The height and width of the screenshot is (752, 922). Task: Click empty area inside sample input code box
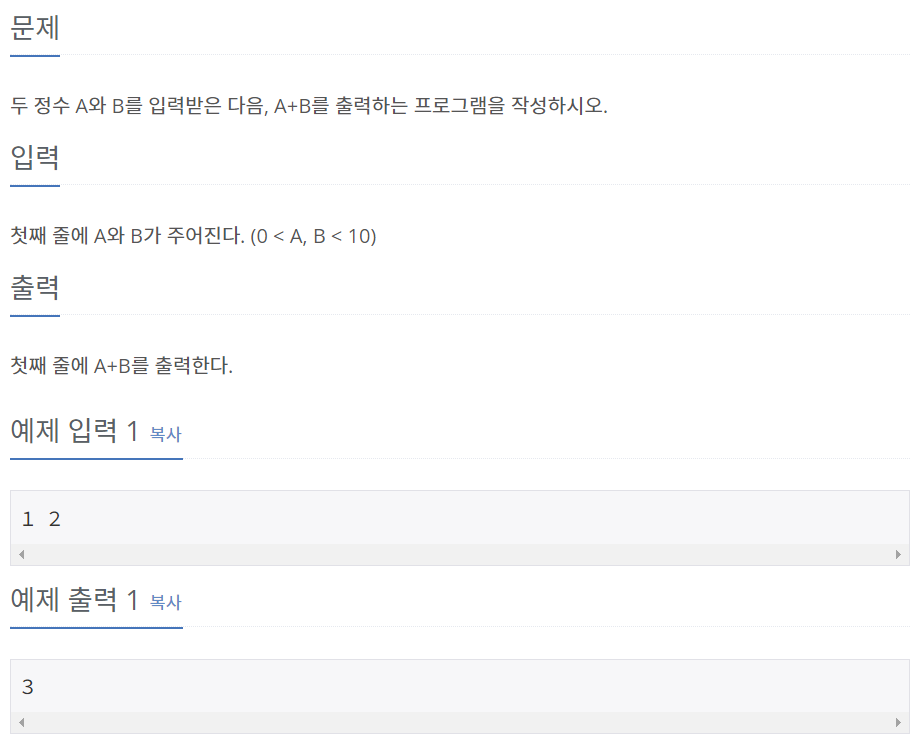pyautogui.click(x=470, y=518)
